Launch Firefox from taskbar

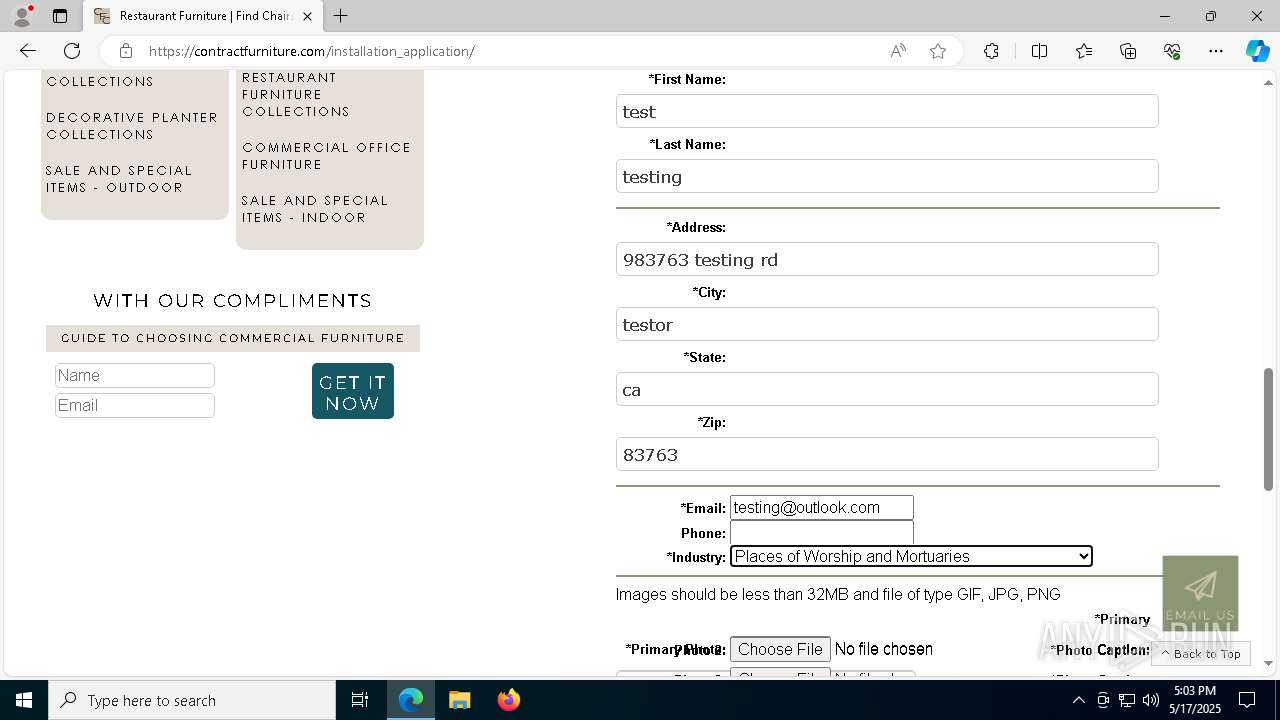(508, 700)
